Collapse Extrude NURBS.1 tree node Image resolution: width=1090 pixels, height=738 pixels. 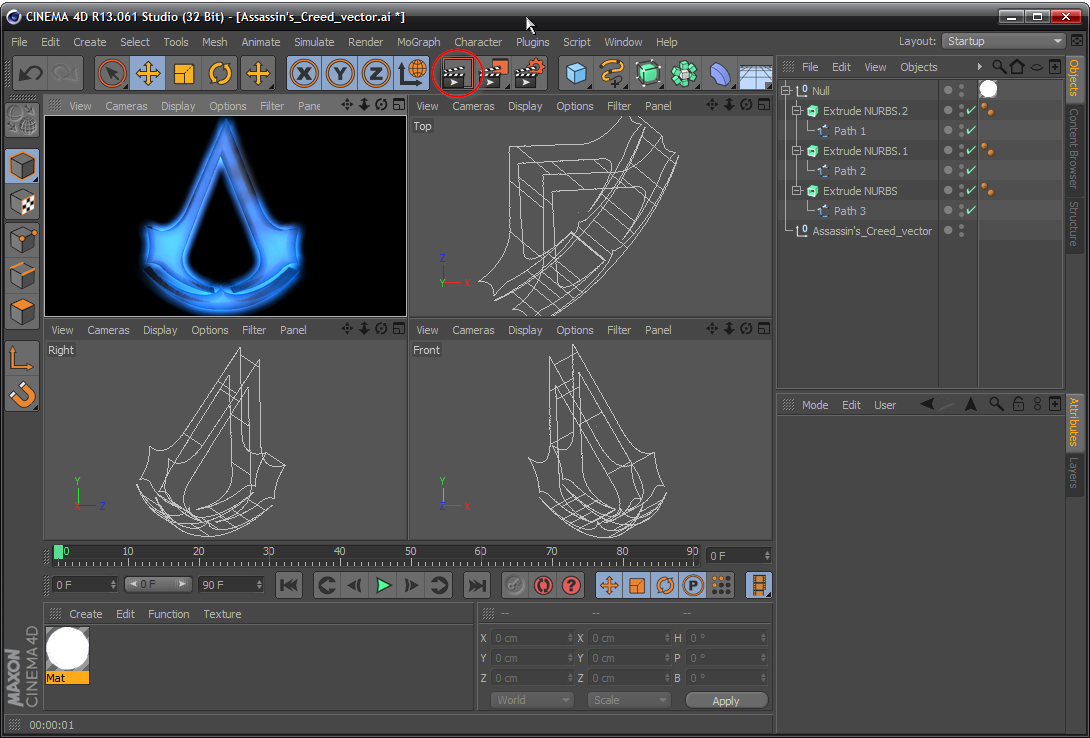tap(797, 151)
